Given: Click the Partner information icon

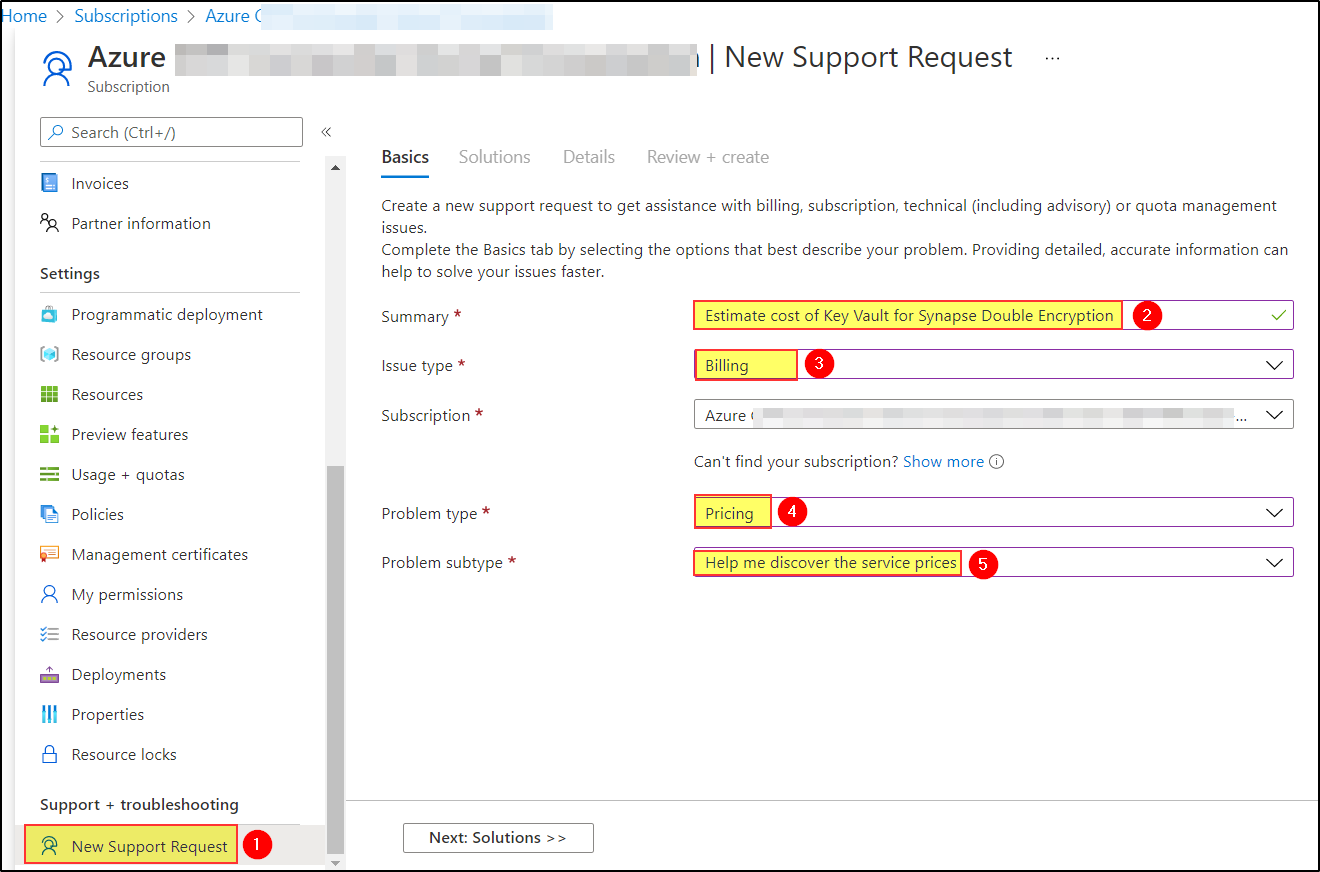Looking at the screenshot, I should pyautogui.click(x=49, y=223).
